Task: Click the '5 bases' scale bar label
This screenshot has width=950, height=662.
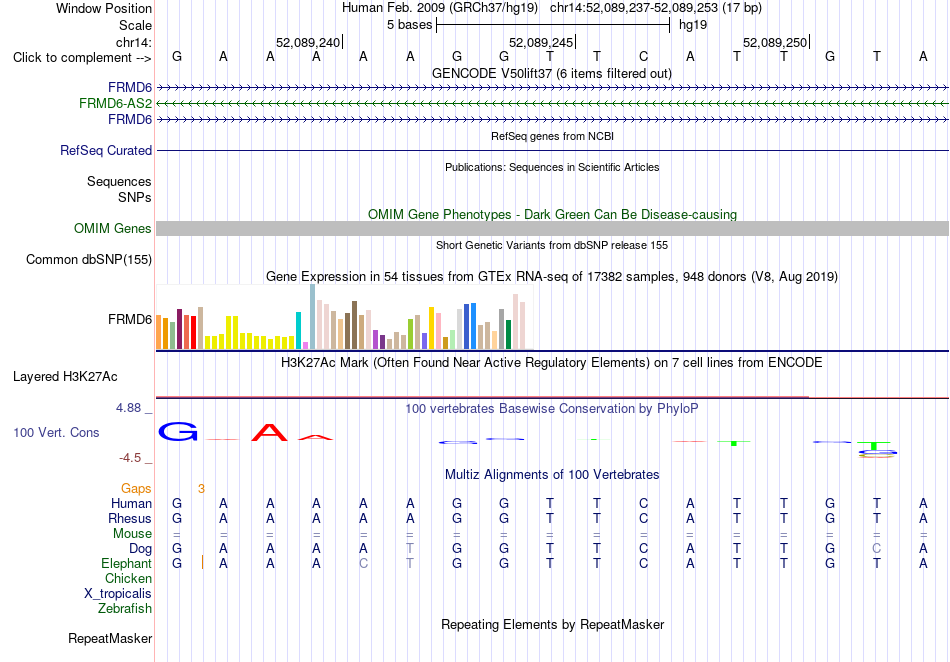Action: [410, 25]
